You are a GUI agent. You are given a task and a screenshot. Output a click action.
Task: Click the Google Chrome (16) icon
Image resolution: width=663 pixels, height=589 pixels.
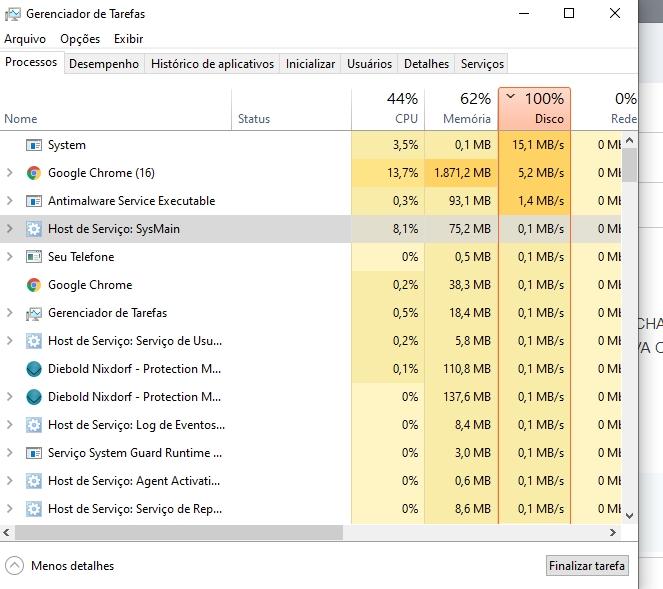coord(34,173)
